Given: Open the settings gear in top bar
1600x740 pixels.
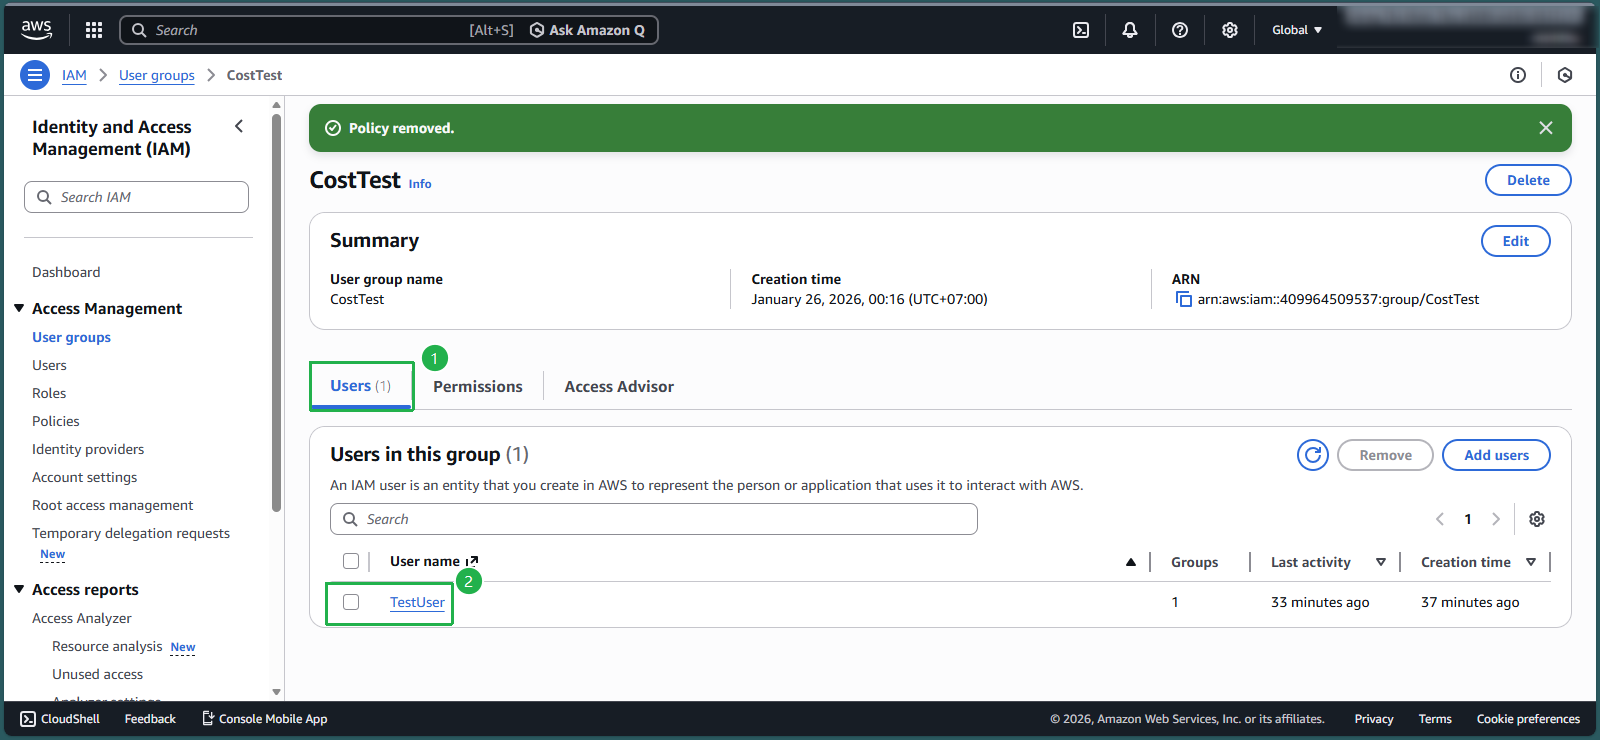Looking at the screenshot, I should point(1230,30).
